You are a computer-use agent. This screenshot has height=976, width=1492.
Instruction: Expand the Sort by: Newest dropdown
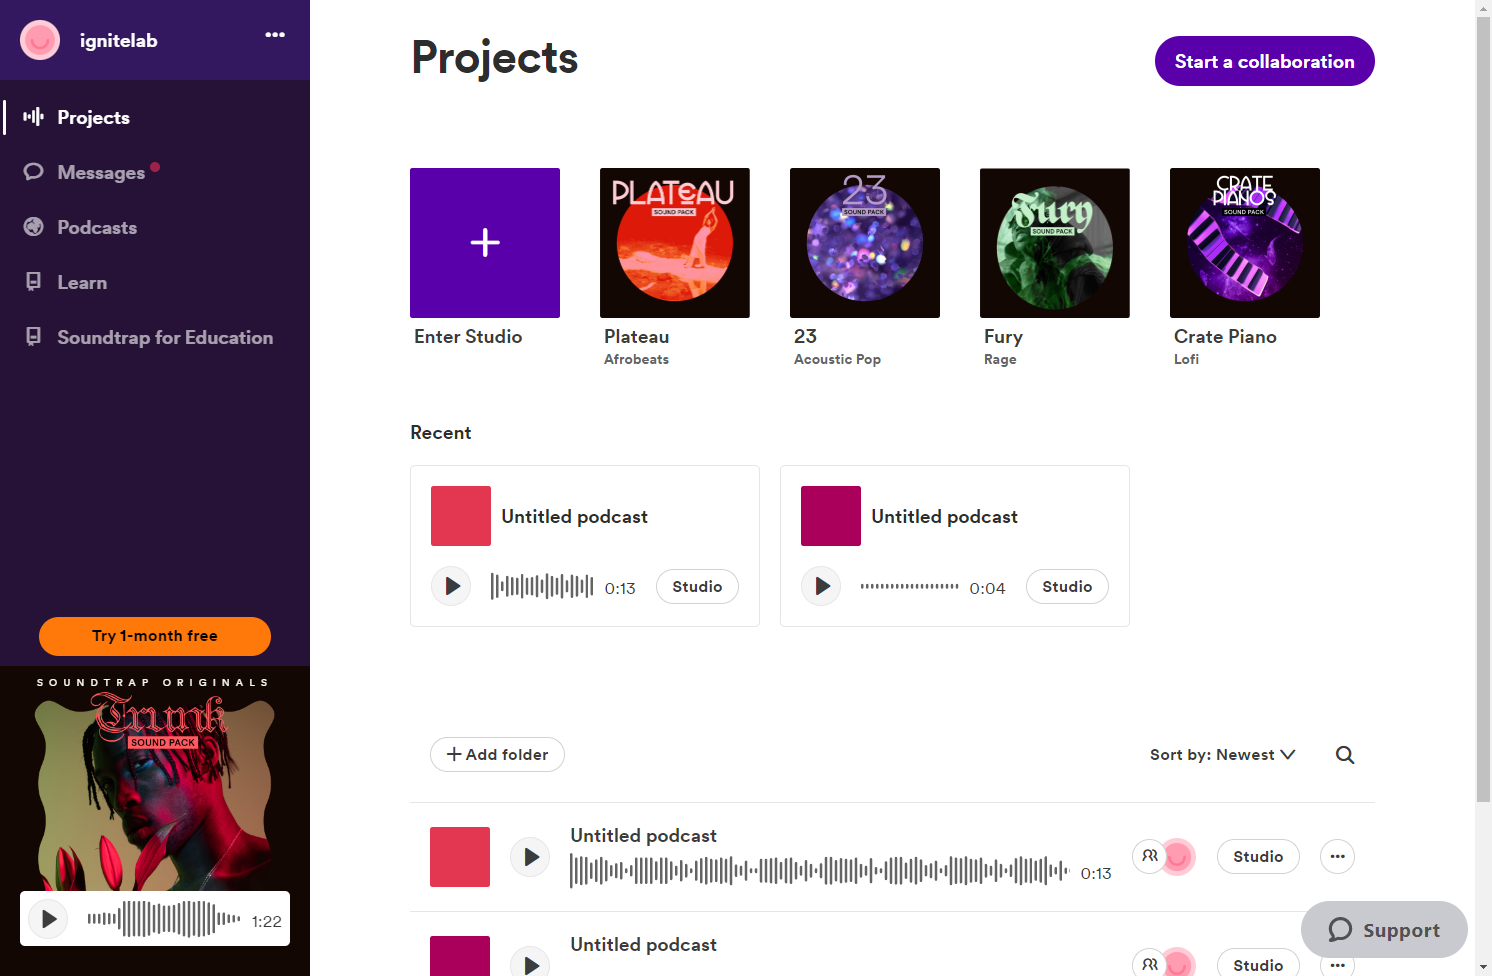click(x=1222, y=755)
